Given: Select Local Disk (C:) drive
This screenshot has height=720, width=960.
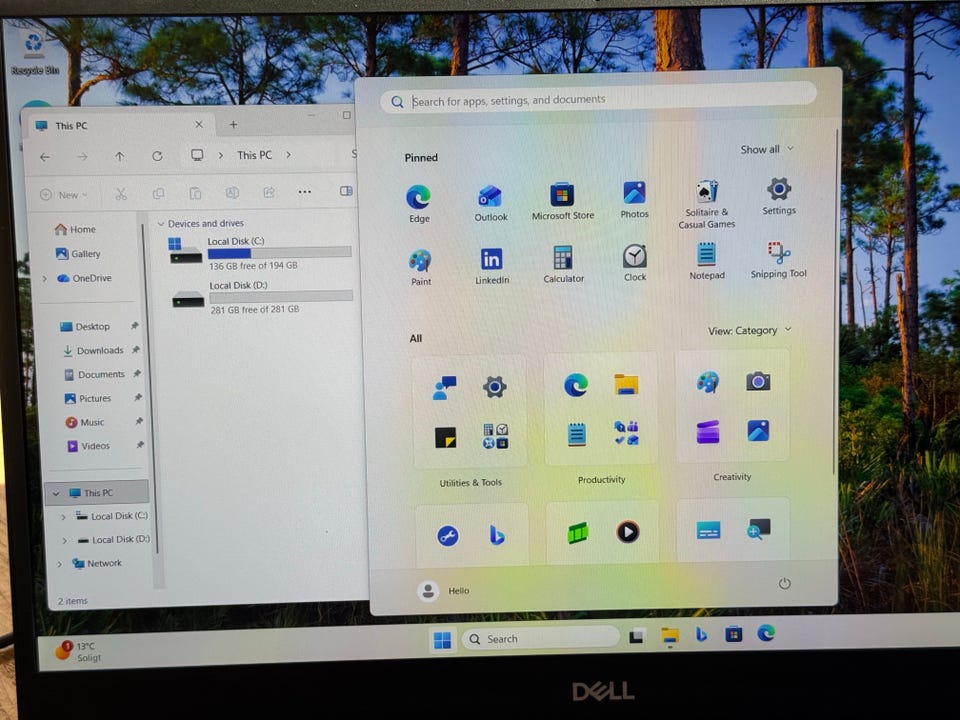Looking at the screenshot, I should coord(260,253).
